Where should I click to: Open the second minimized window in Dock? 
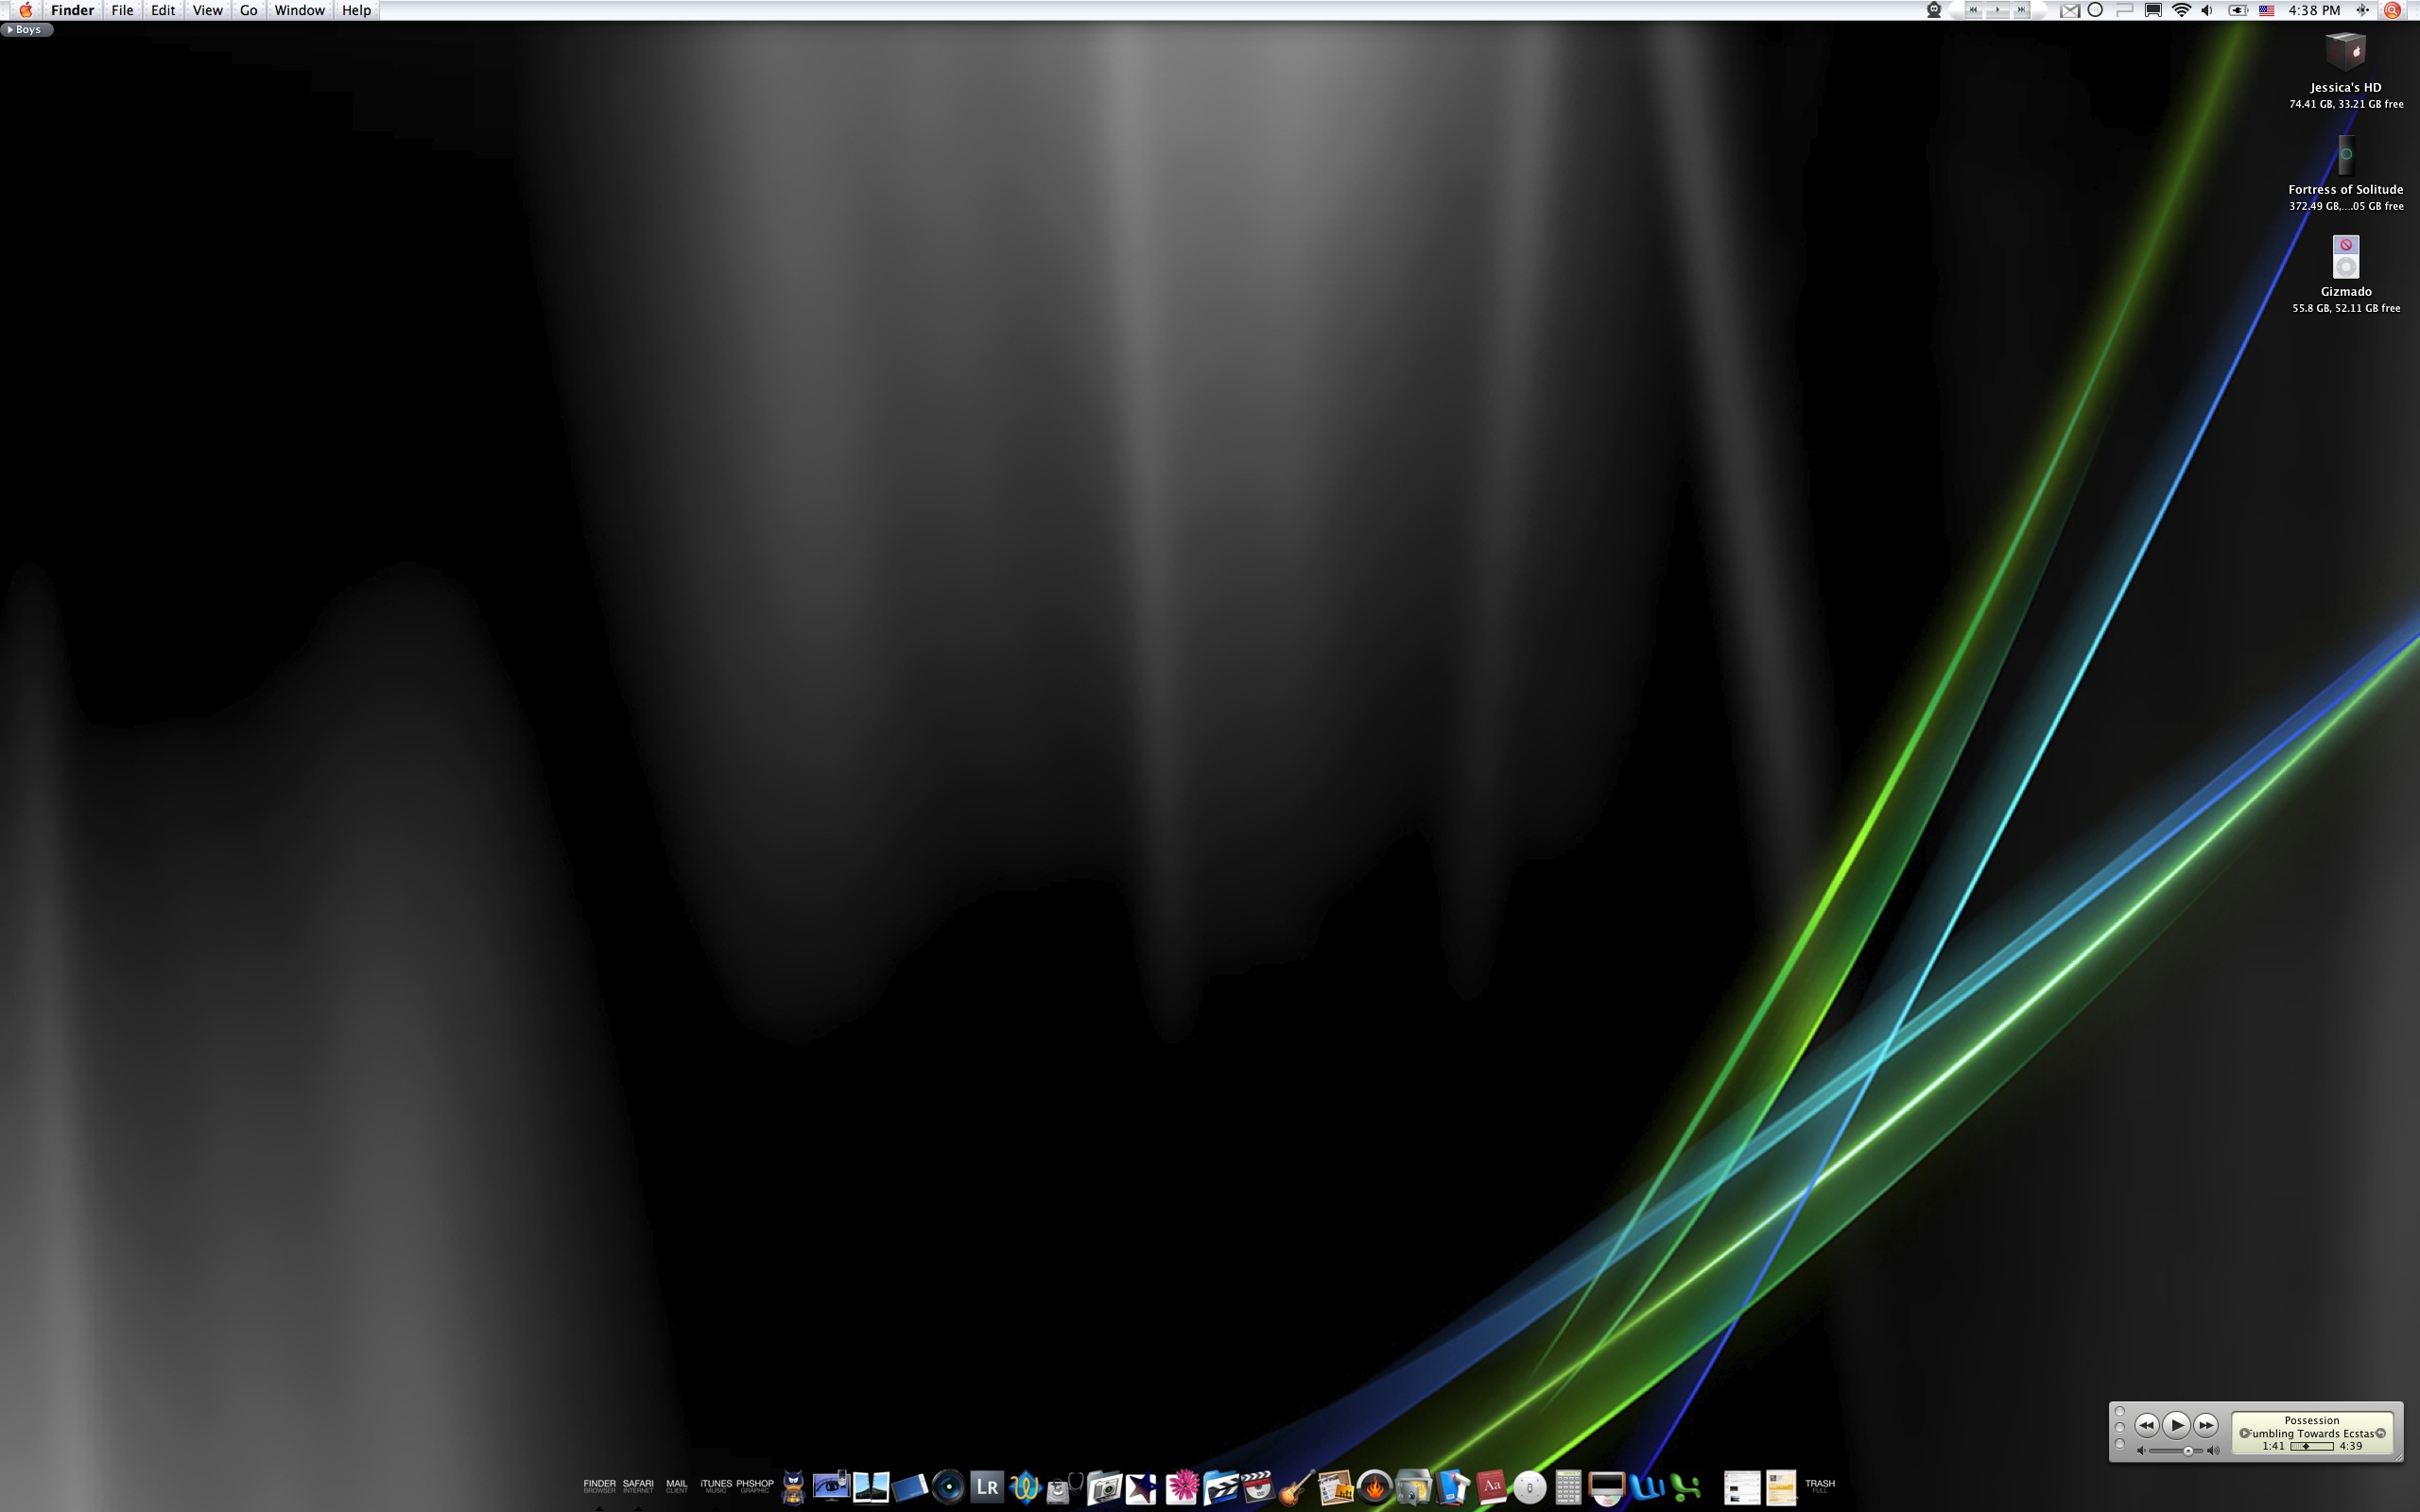[x=1781, y=1487]
